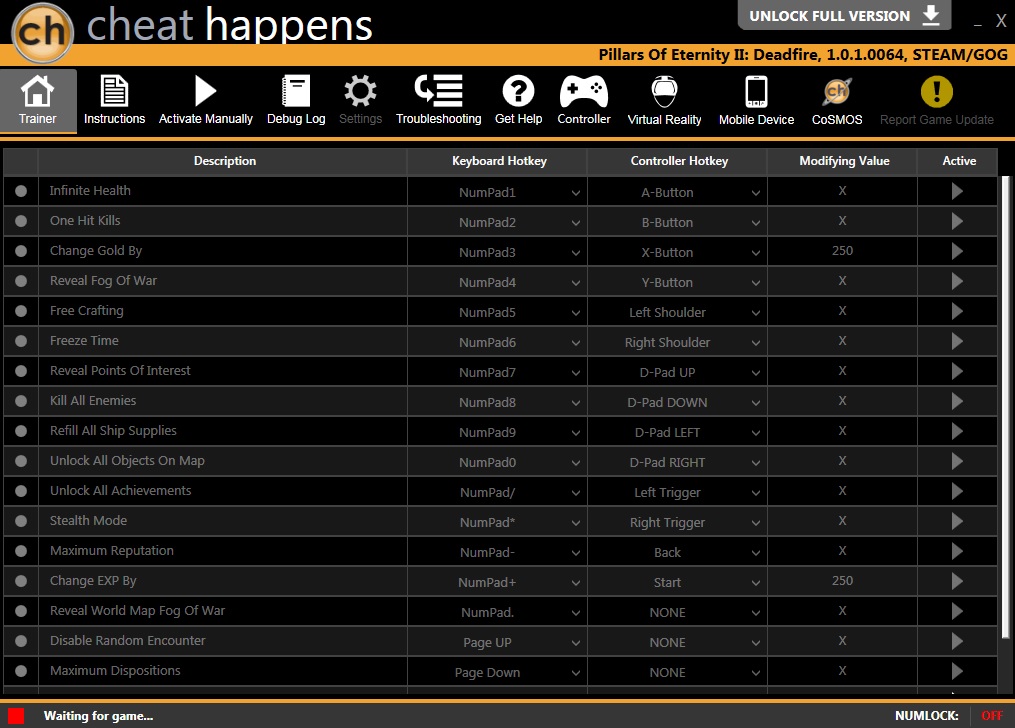Activate Change Gold By play arrow
The width and height of the screenshot is (1015, 728).
pos(957,251)
